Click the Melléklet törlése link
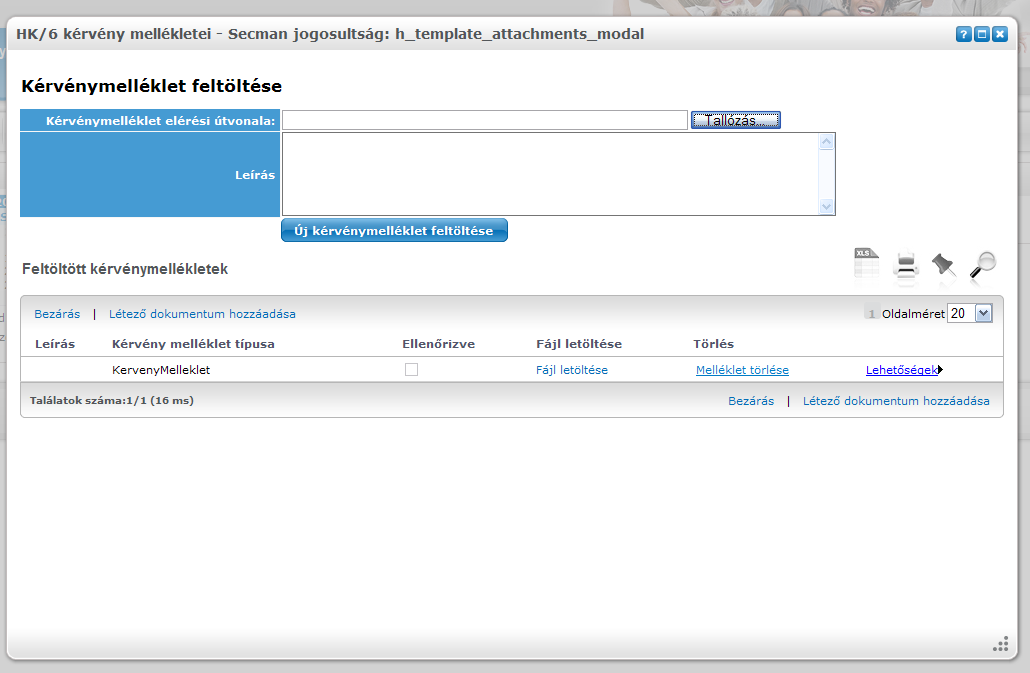Viewport: 1030px width, 673px height. (x=742, y=370)
